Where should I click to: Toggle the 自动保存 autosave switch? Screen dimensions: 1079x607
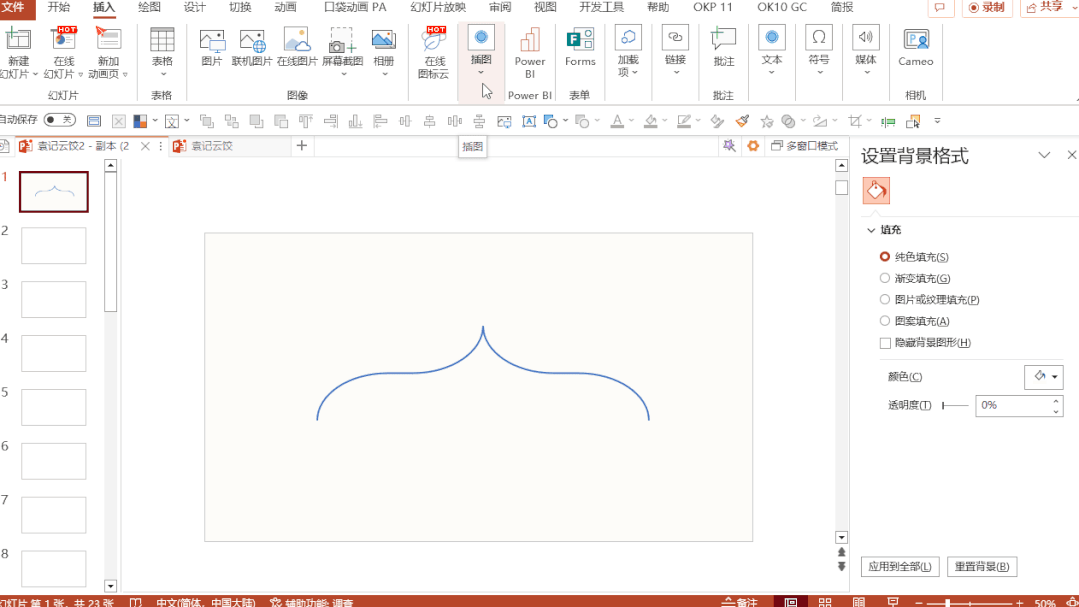pyautogui.click(x=60, y=120)
